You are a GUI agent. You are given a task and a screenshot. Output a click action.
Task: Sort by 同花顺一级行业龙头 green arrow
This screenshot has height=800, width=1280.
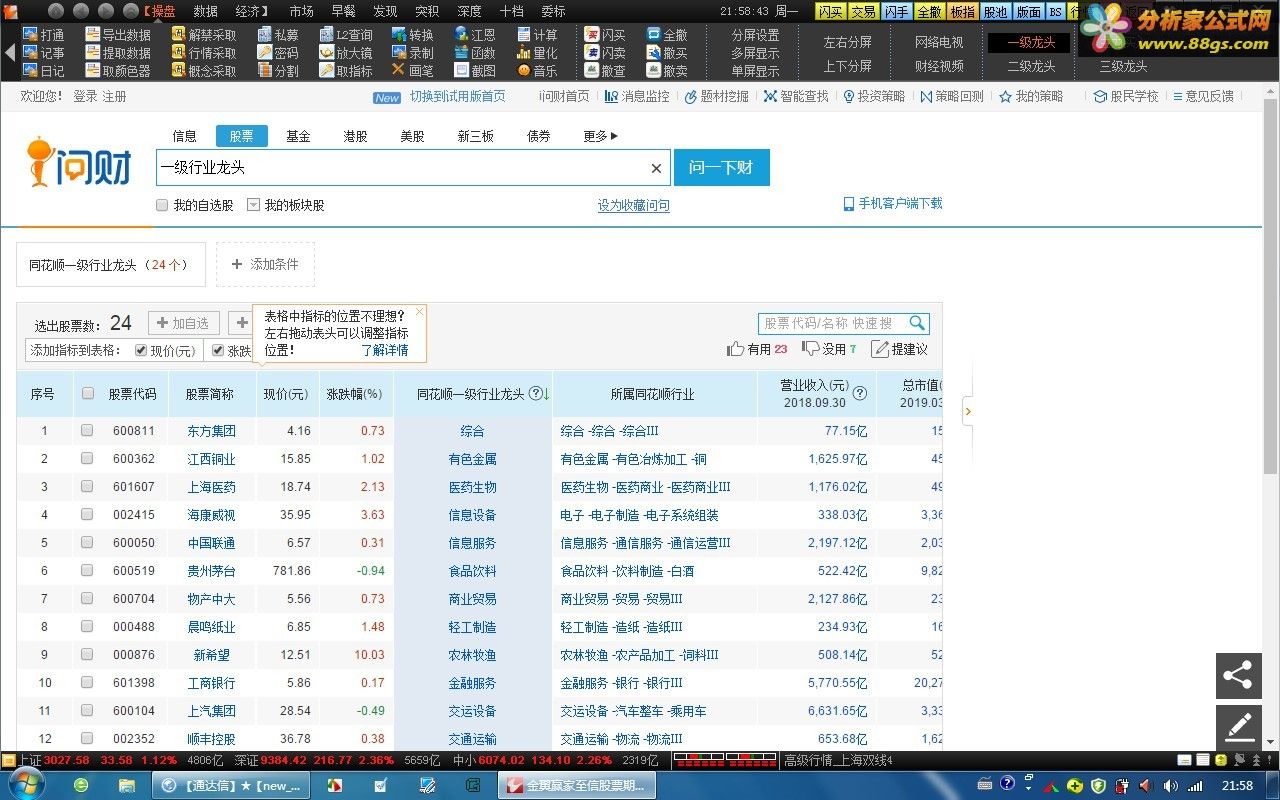tap(546, 394)
